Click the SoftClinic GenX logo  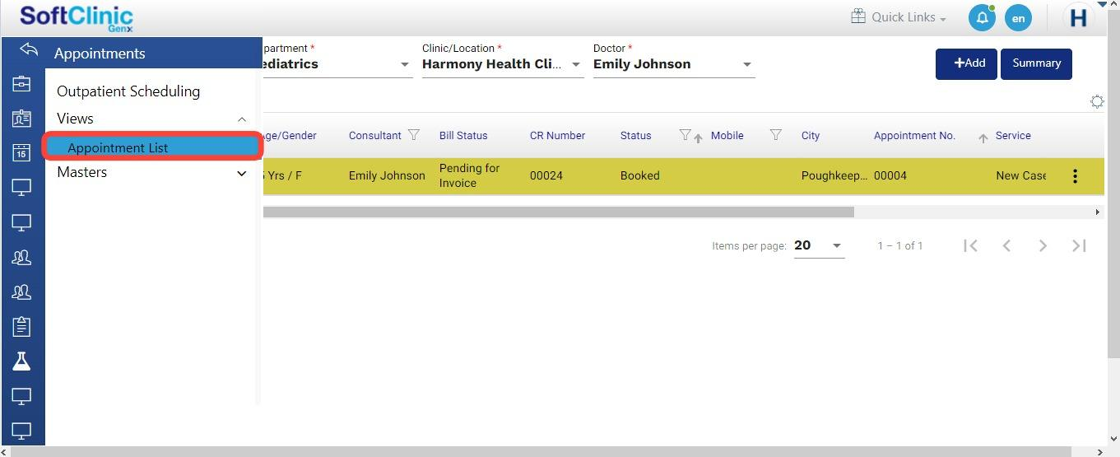pyautogui.click(x=76, y=18)
